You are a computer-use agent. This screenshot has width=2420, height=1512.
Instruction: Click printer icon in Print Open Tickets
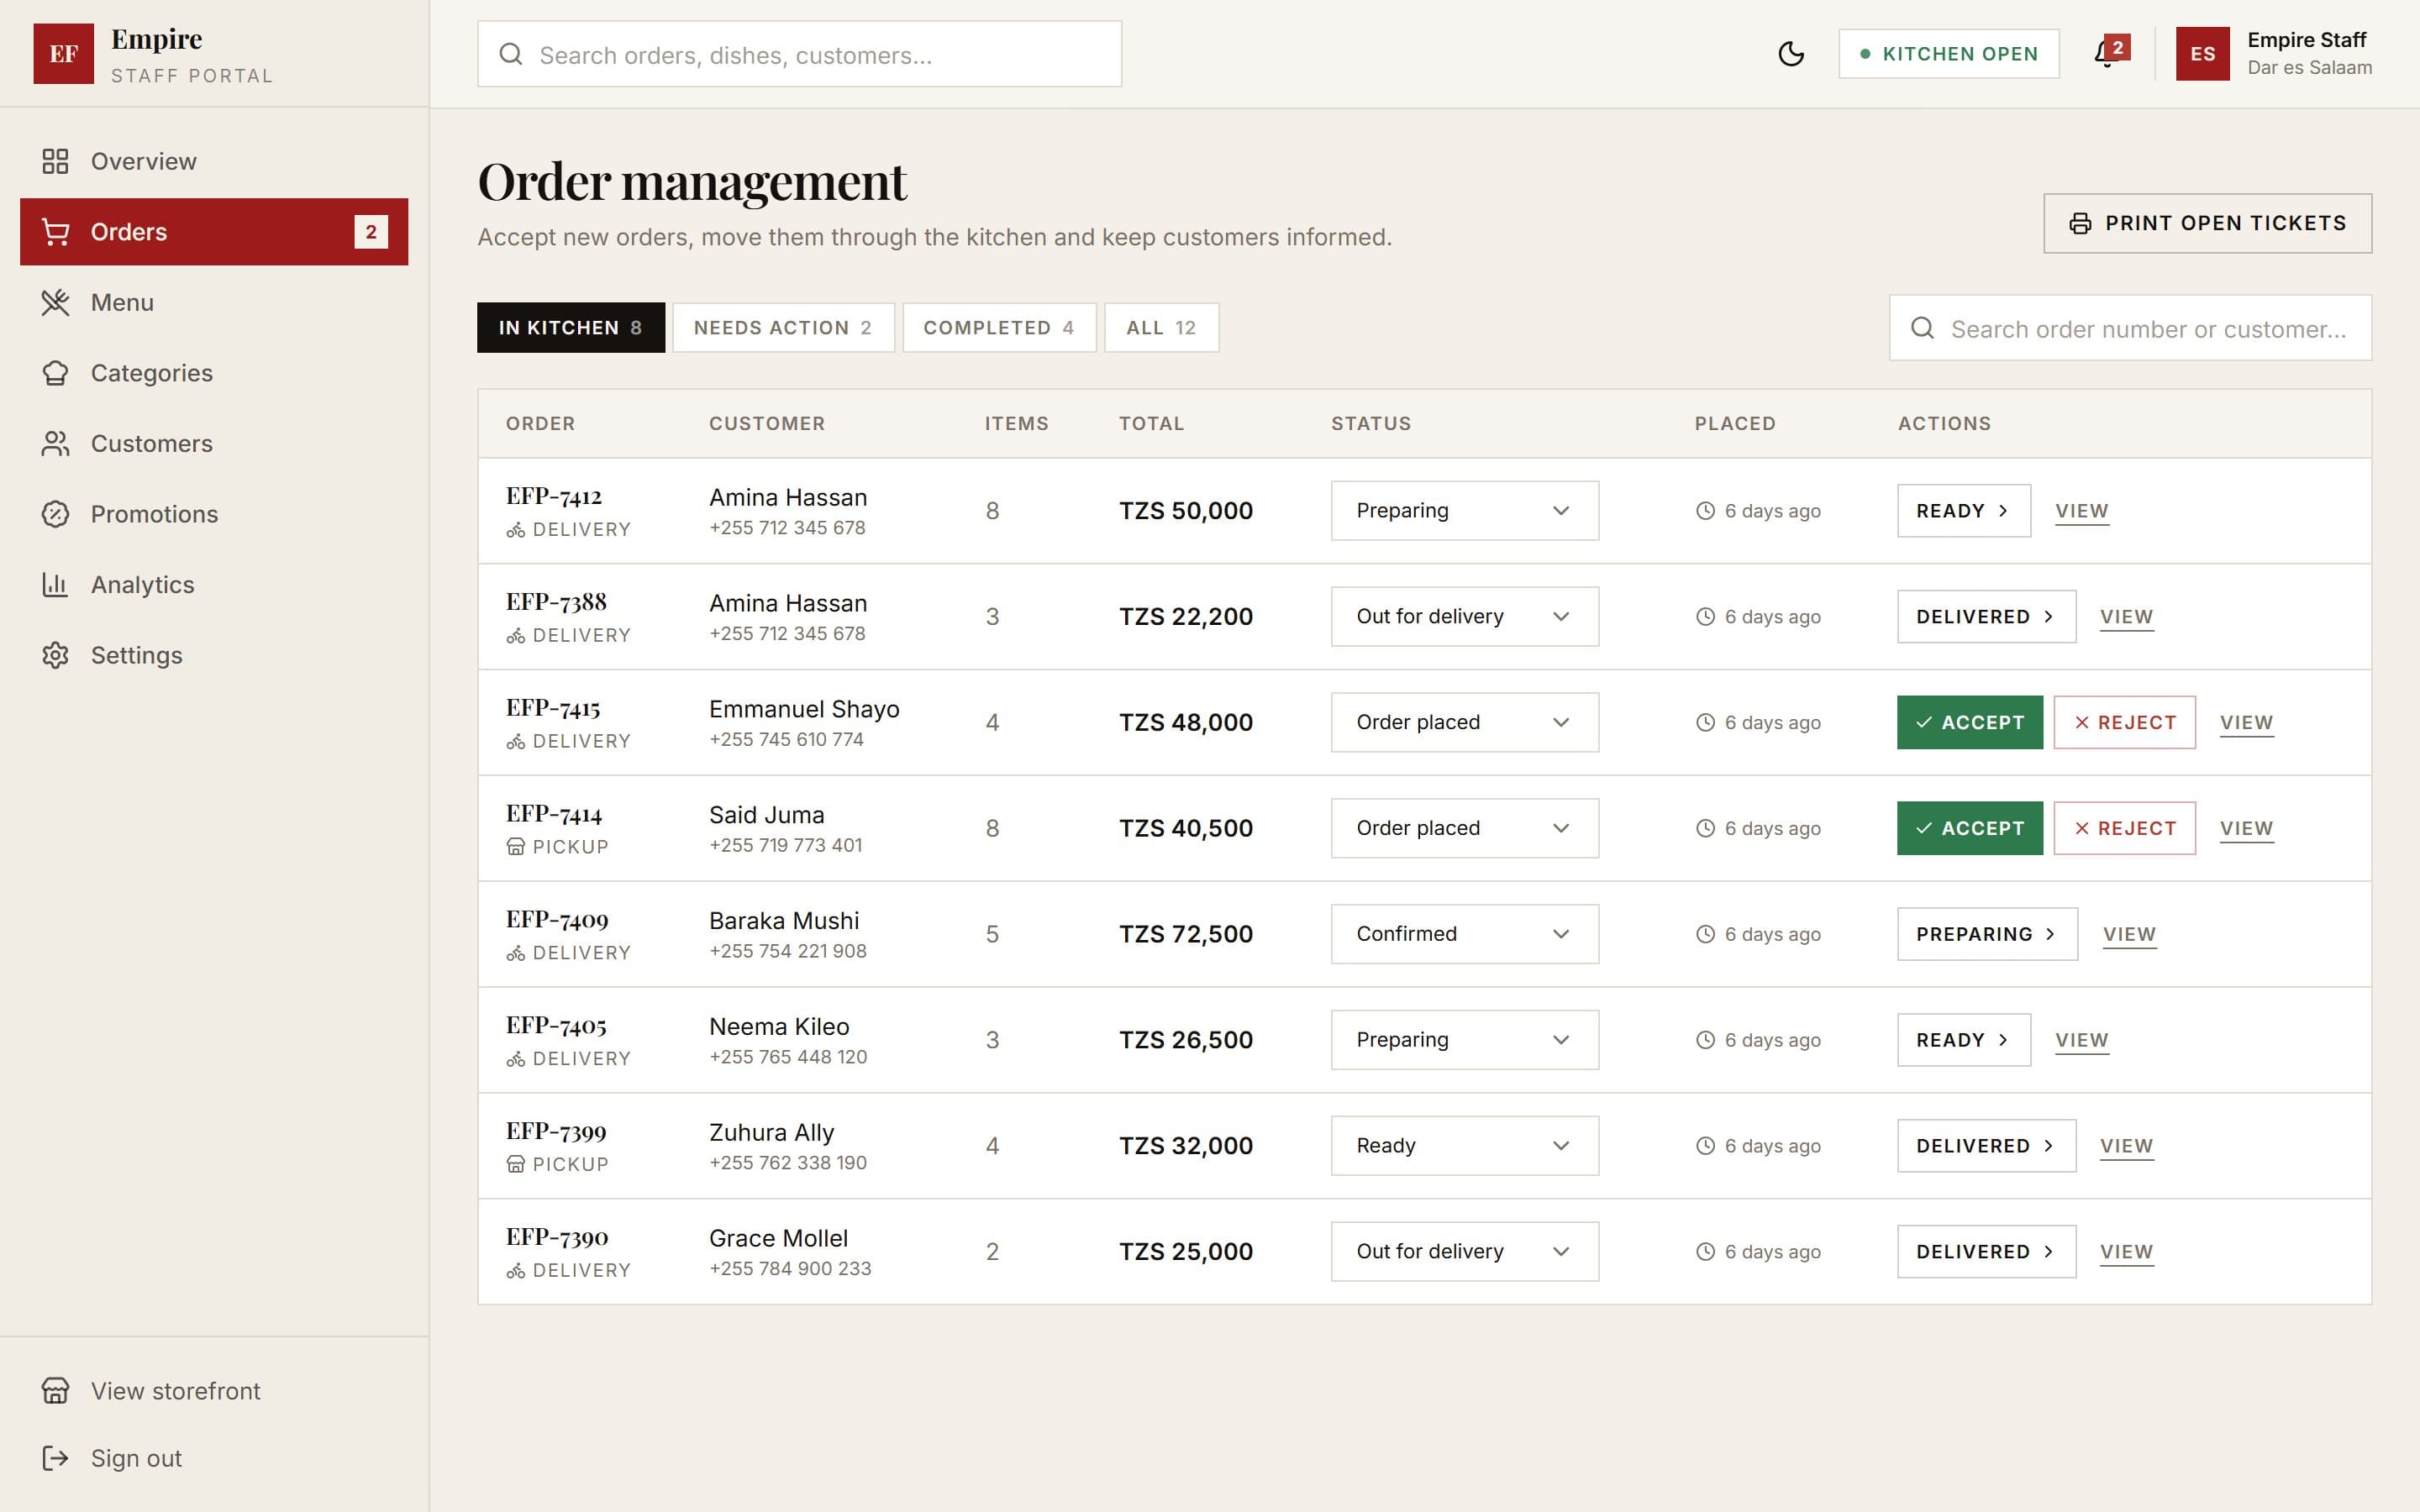2080,223
